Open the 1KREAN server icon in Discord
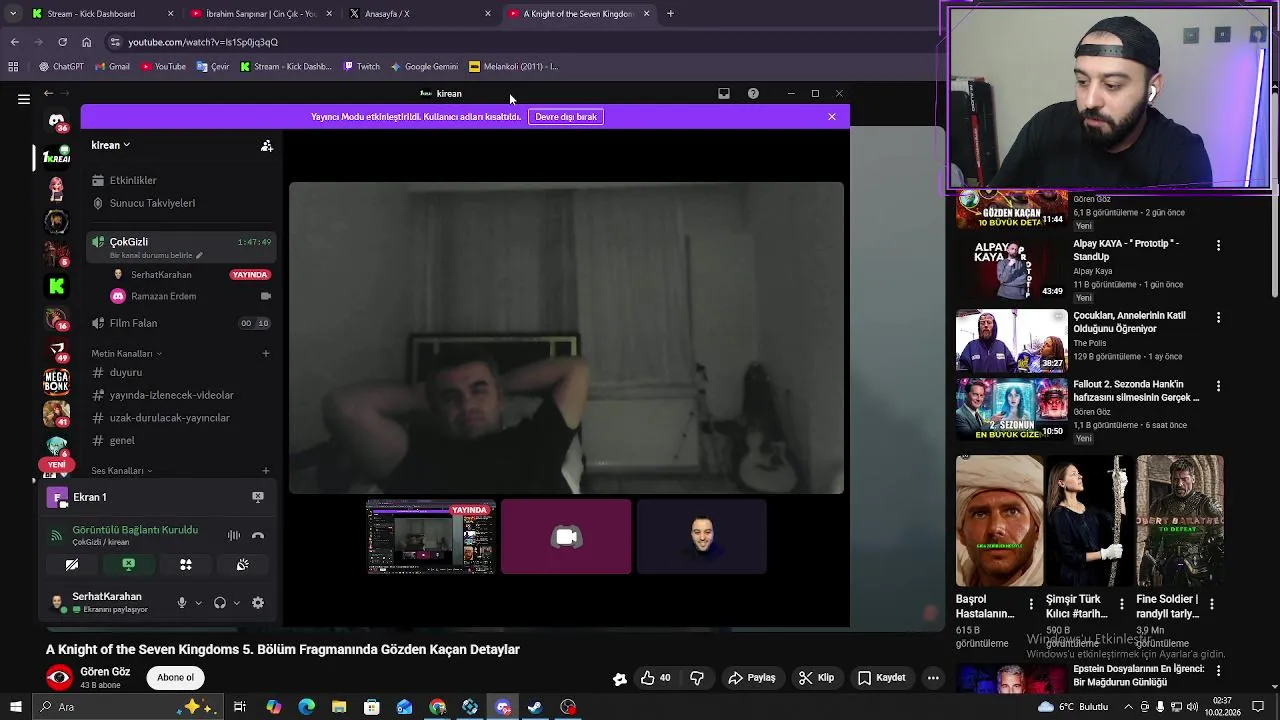The image size is (1280, 720). tap(57, 157)
